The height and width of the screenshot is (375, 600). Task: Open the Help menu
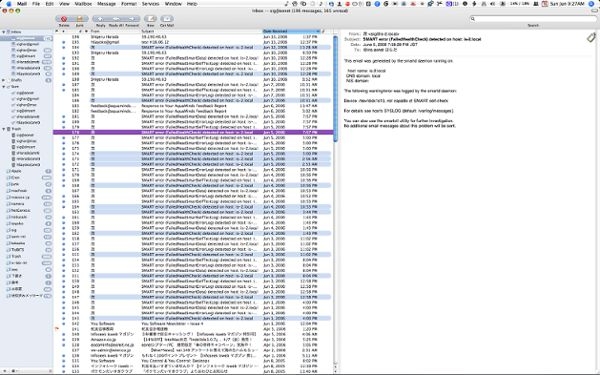[x=192, y=4]
